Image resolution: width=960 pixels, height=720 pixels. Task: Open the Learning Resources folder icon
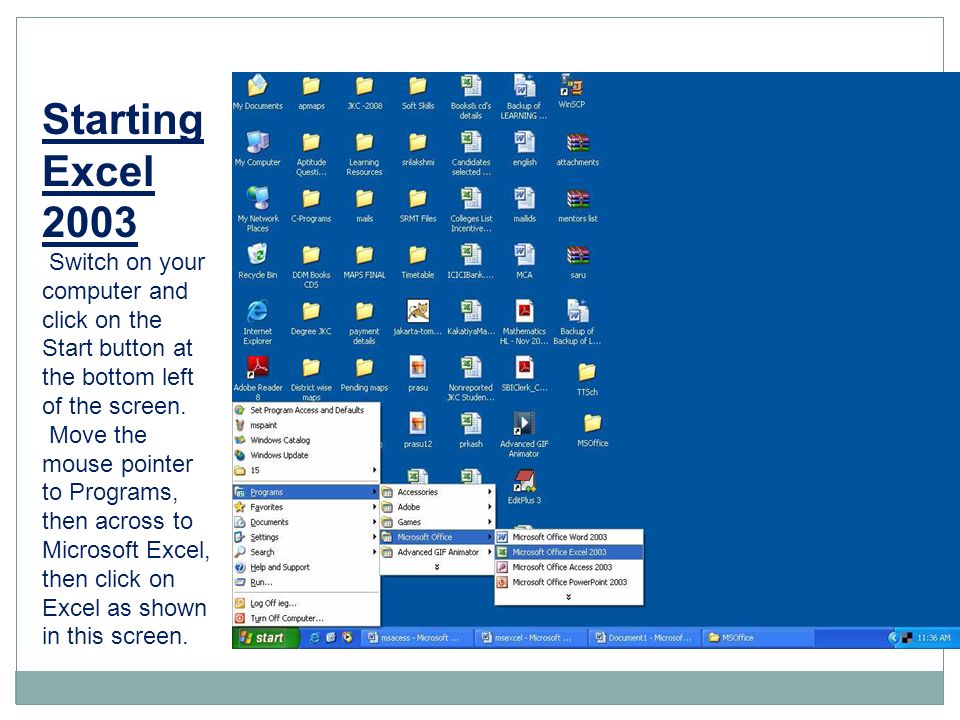click(x=364, y=153)
